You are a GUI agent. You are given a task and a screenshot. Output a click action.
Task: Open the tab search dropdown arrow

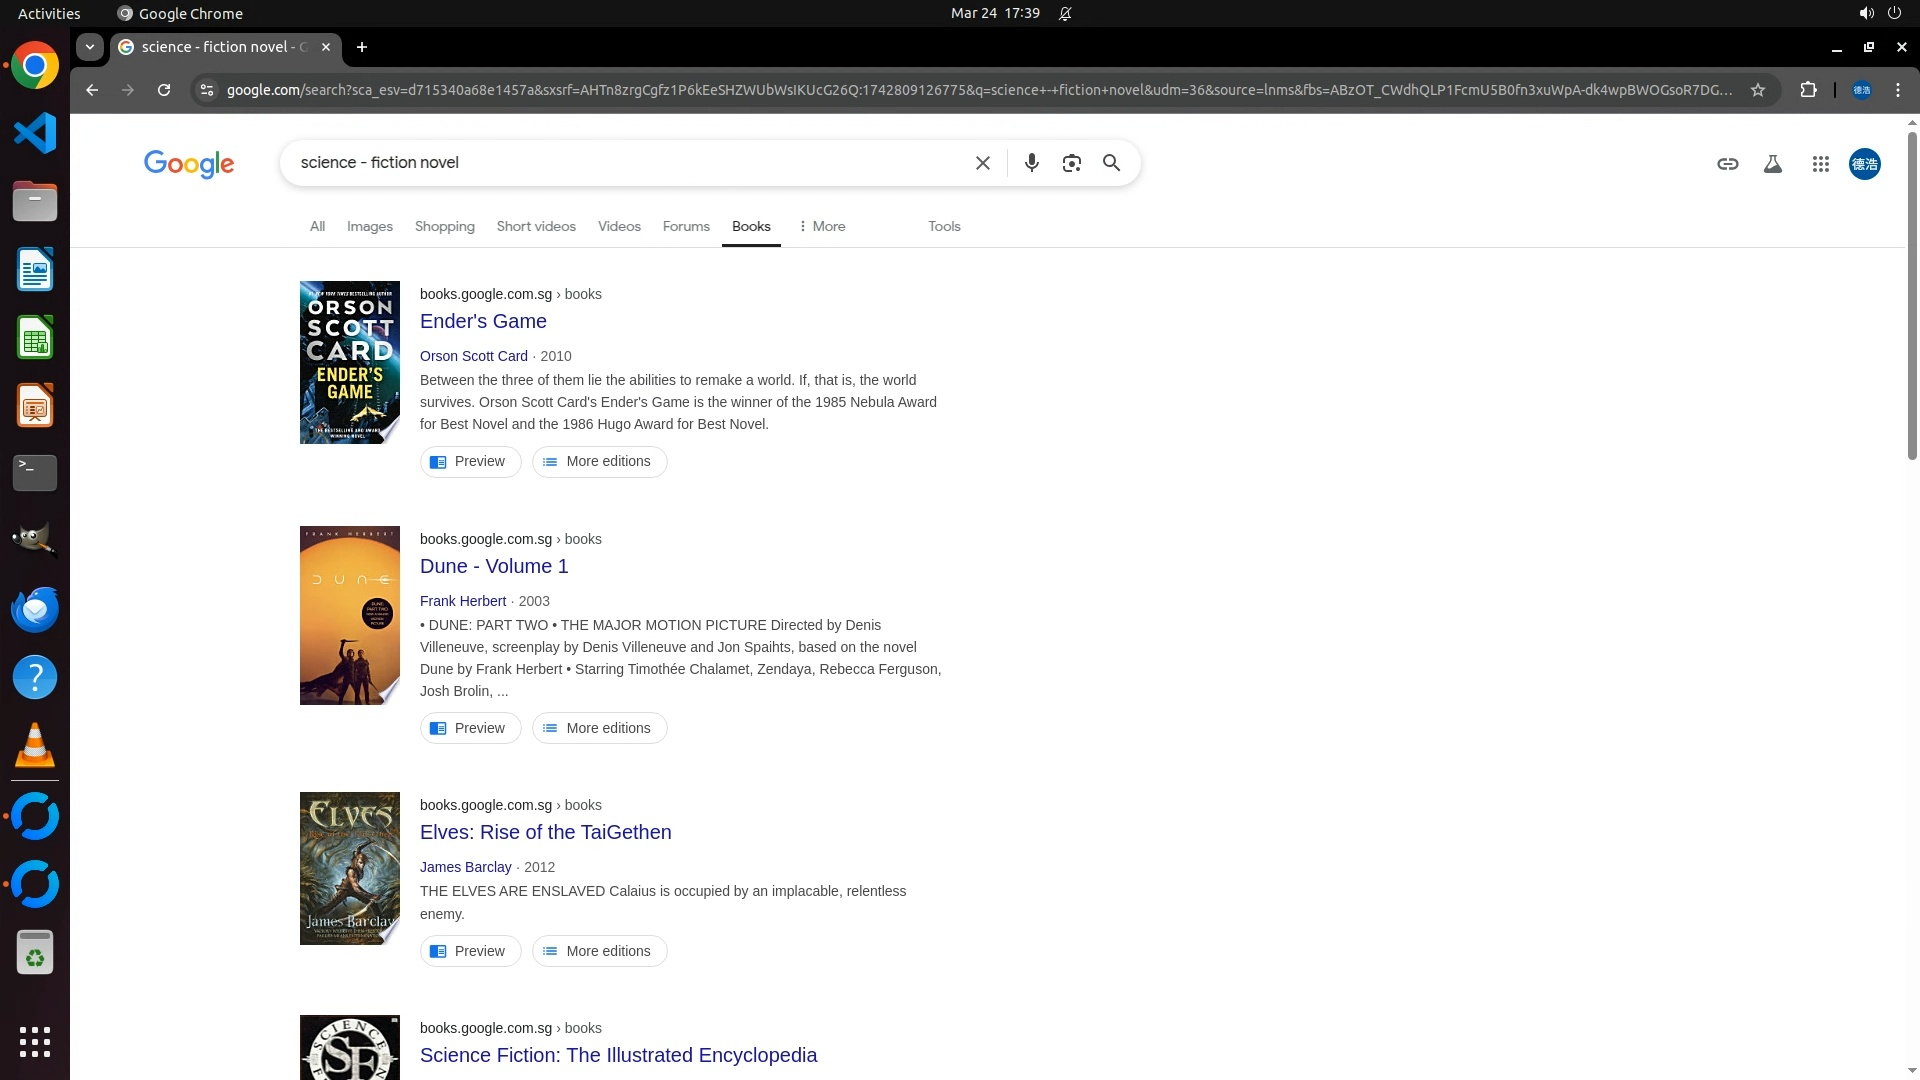(x=90, y=47)
